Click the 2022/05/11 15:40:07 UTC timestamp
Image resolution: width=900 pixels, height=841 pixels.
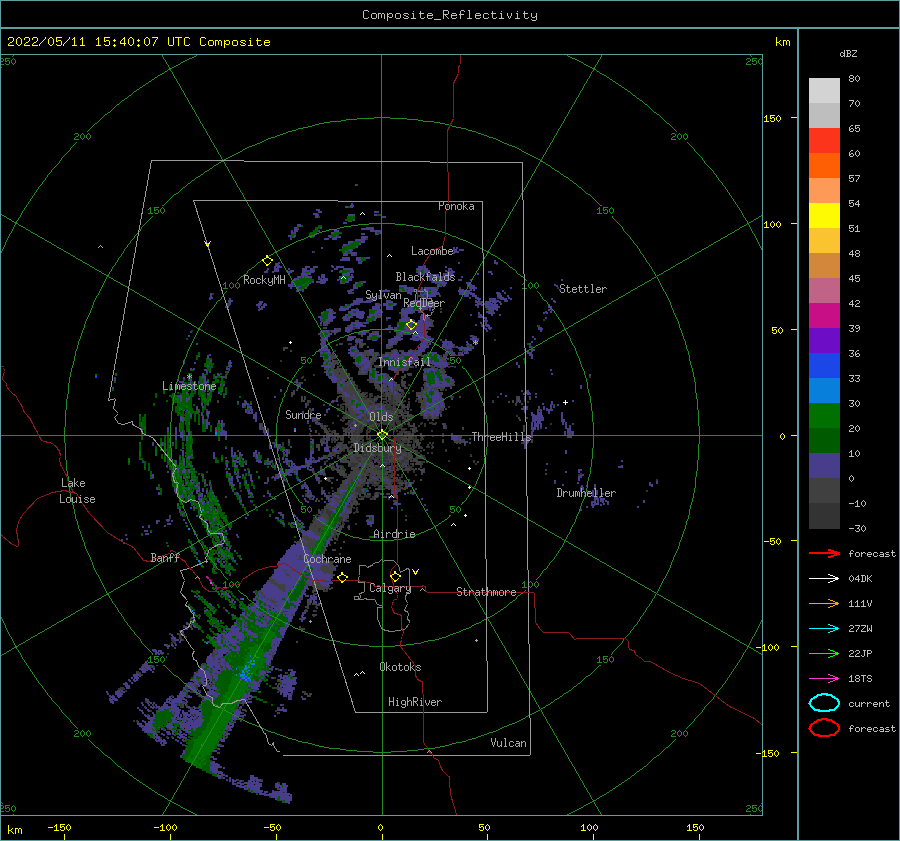click(x=138, y=42)
